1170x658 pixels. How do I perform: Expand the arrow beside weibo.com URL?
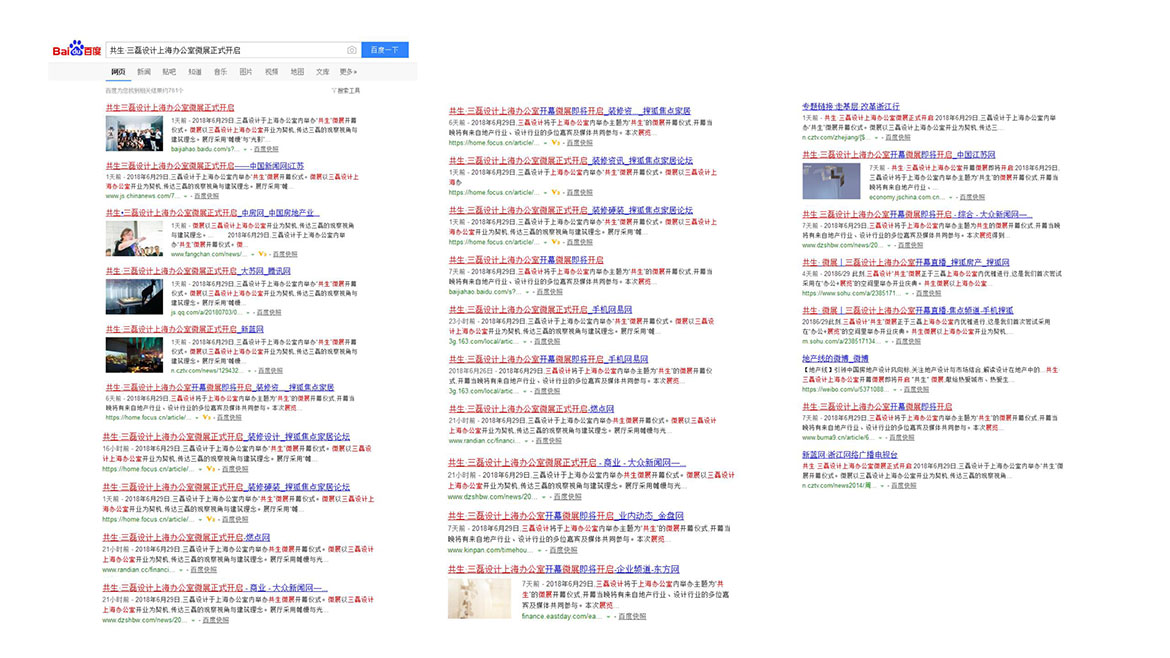tap(895, 389)
